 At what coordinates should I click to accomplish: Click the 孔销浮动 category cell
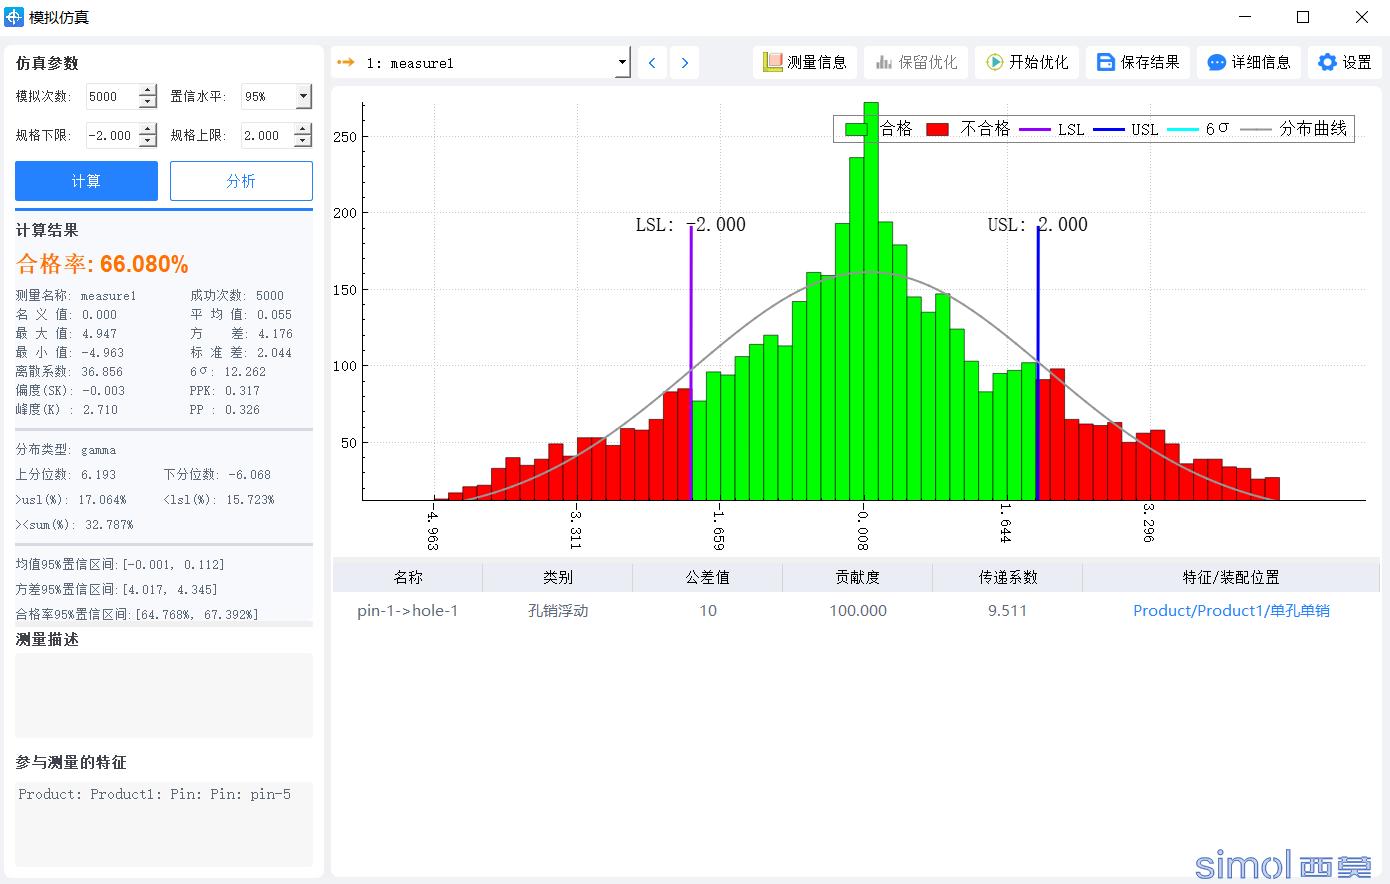558,610
